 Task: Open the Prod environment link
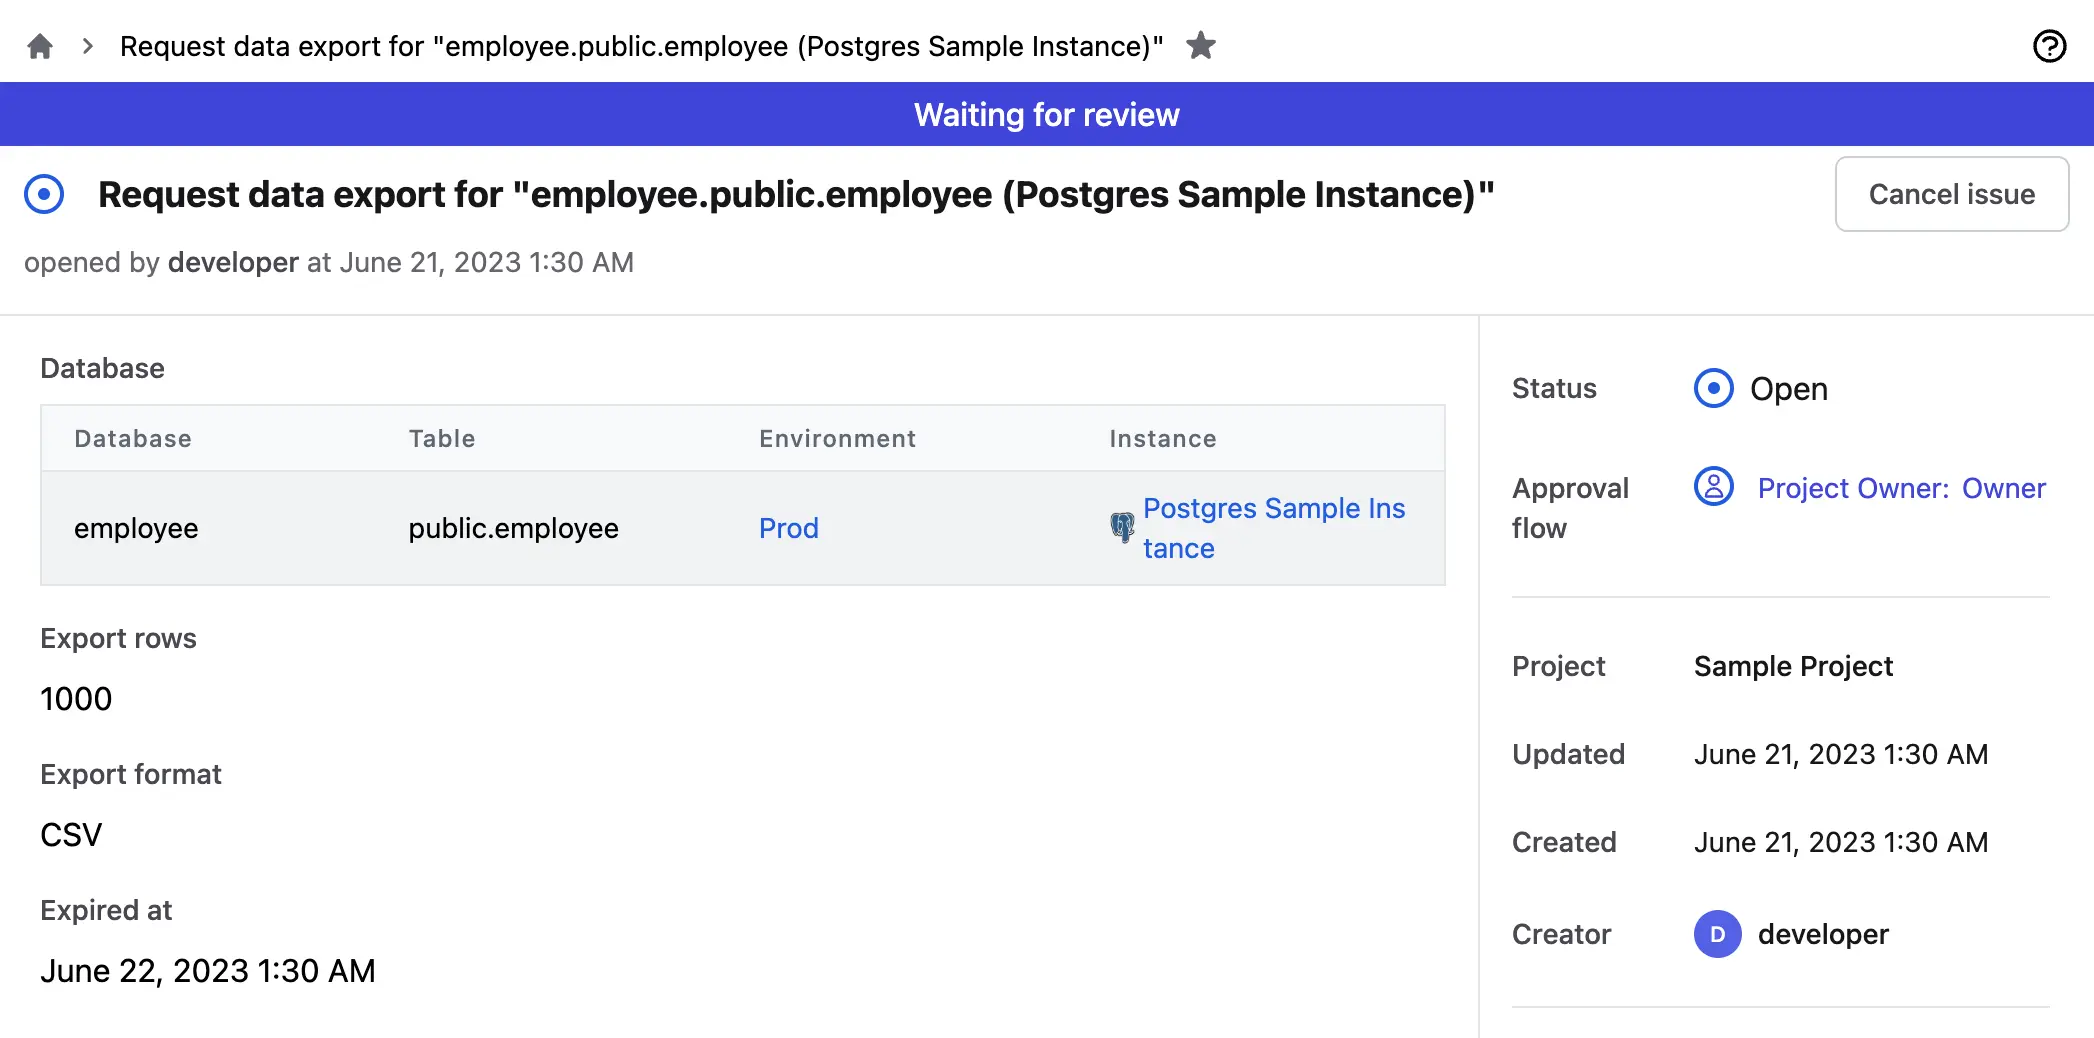788,528
